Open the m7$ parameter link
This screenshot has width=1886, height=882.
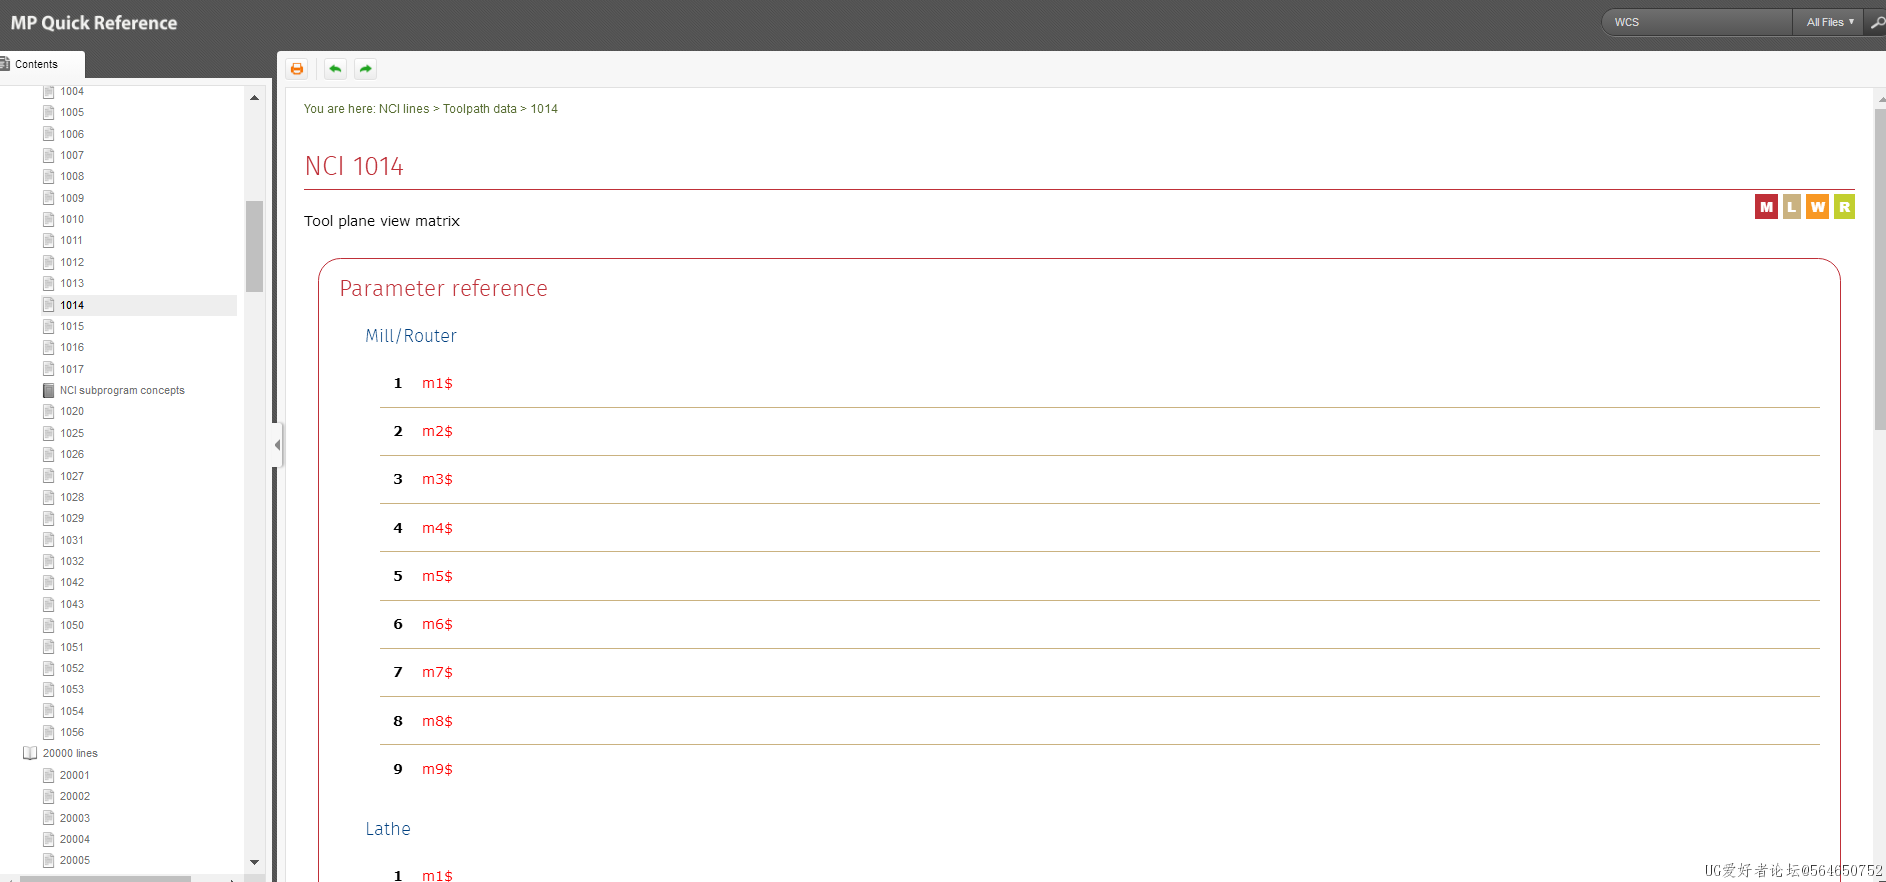click(437, 672)
